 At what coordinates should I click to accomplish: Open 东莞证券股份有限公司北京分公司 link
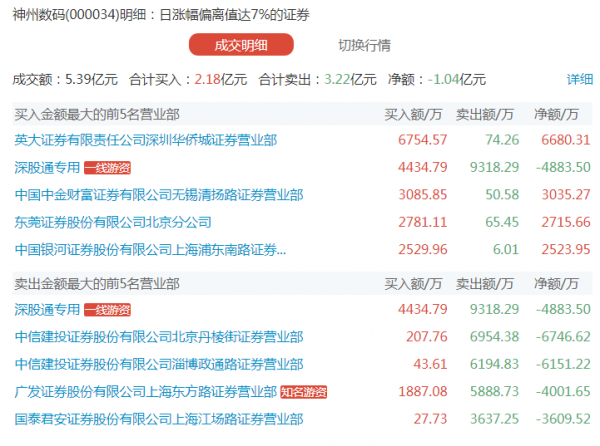[113, 222]
